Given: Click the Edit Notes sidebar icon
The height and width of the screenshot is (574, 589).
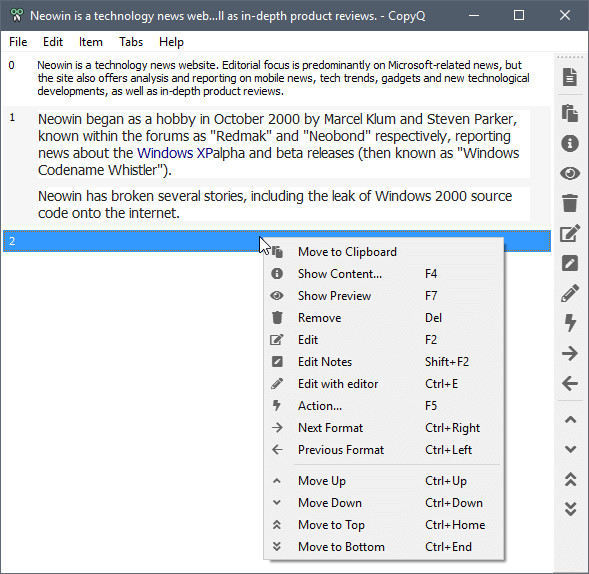Looking at the screenshot, I should pyautogui.click(x=570, y=263).
